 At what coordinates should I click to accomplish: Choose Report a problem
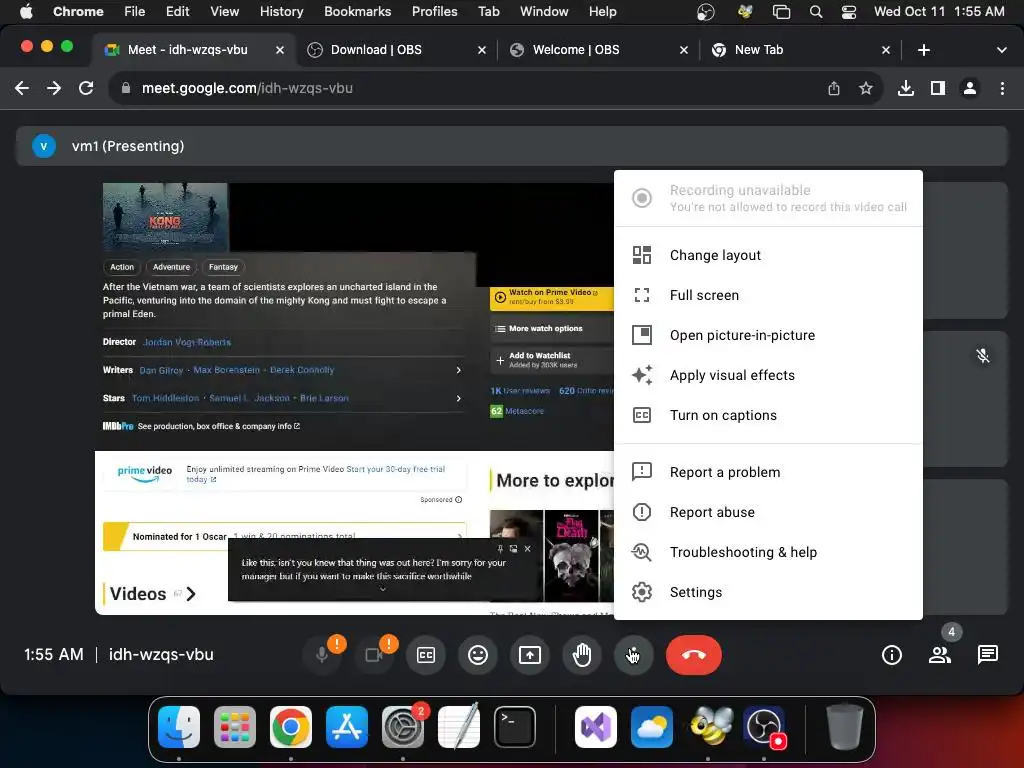tap(768, 472)
